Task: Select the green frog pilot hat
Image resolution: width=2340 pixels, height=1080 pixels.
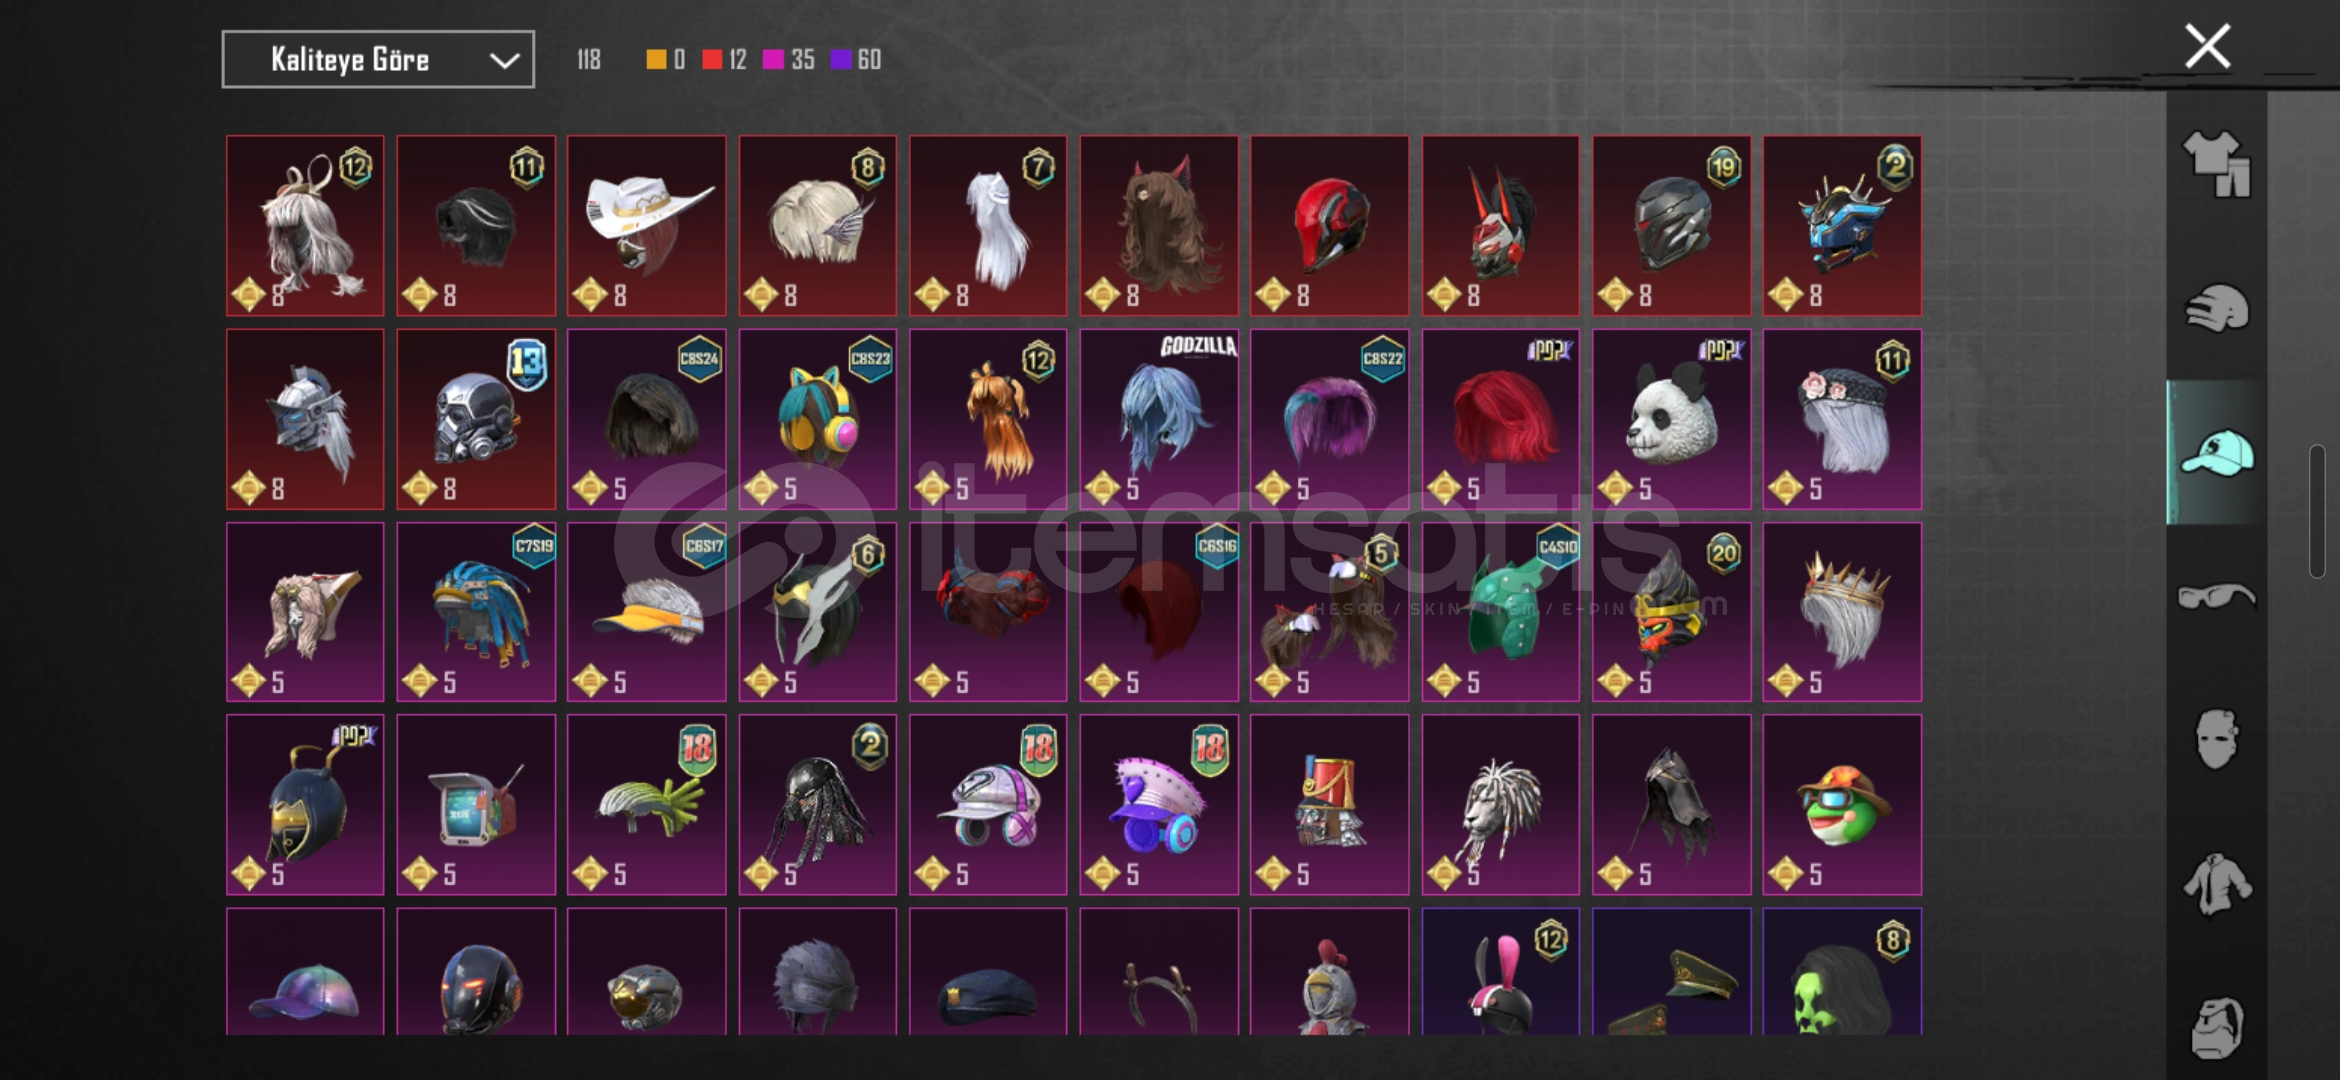Action: tap(1842, 804)
